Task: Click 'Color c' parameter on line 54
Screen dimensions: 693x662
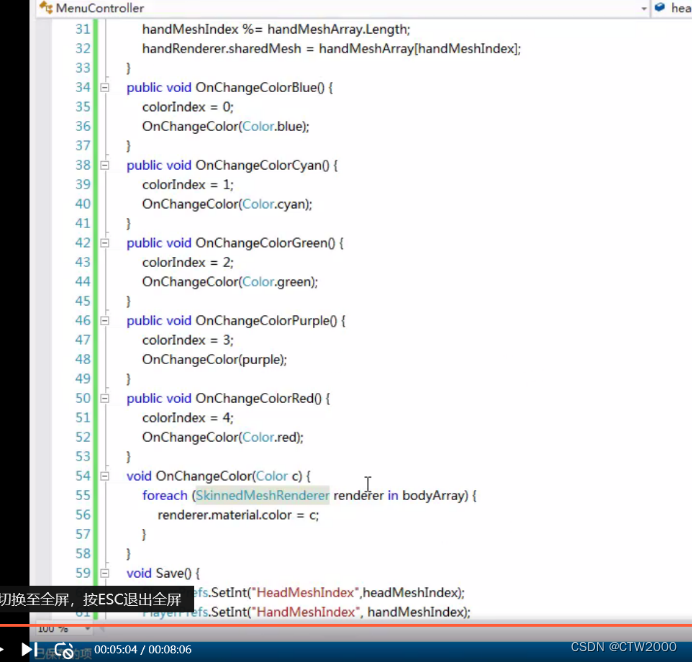Action: point(278,476)
